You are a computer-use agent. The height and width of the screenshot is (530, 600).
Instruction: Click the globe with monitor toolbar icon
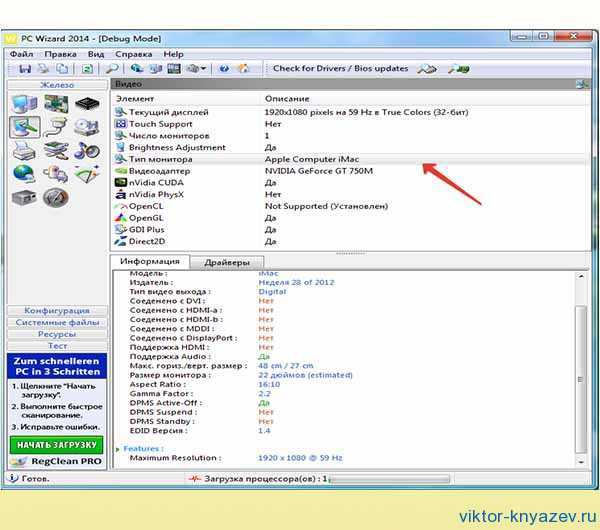(x=137, y=69)
